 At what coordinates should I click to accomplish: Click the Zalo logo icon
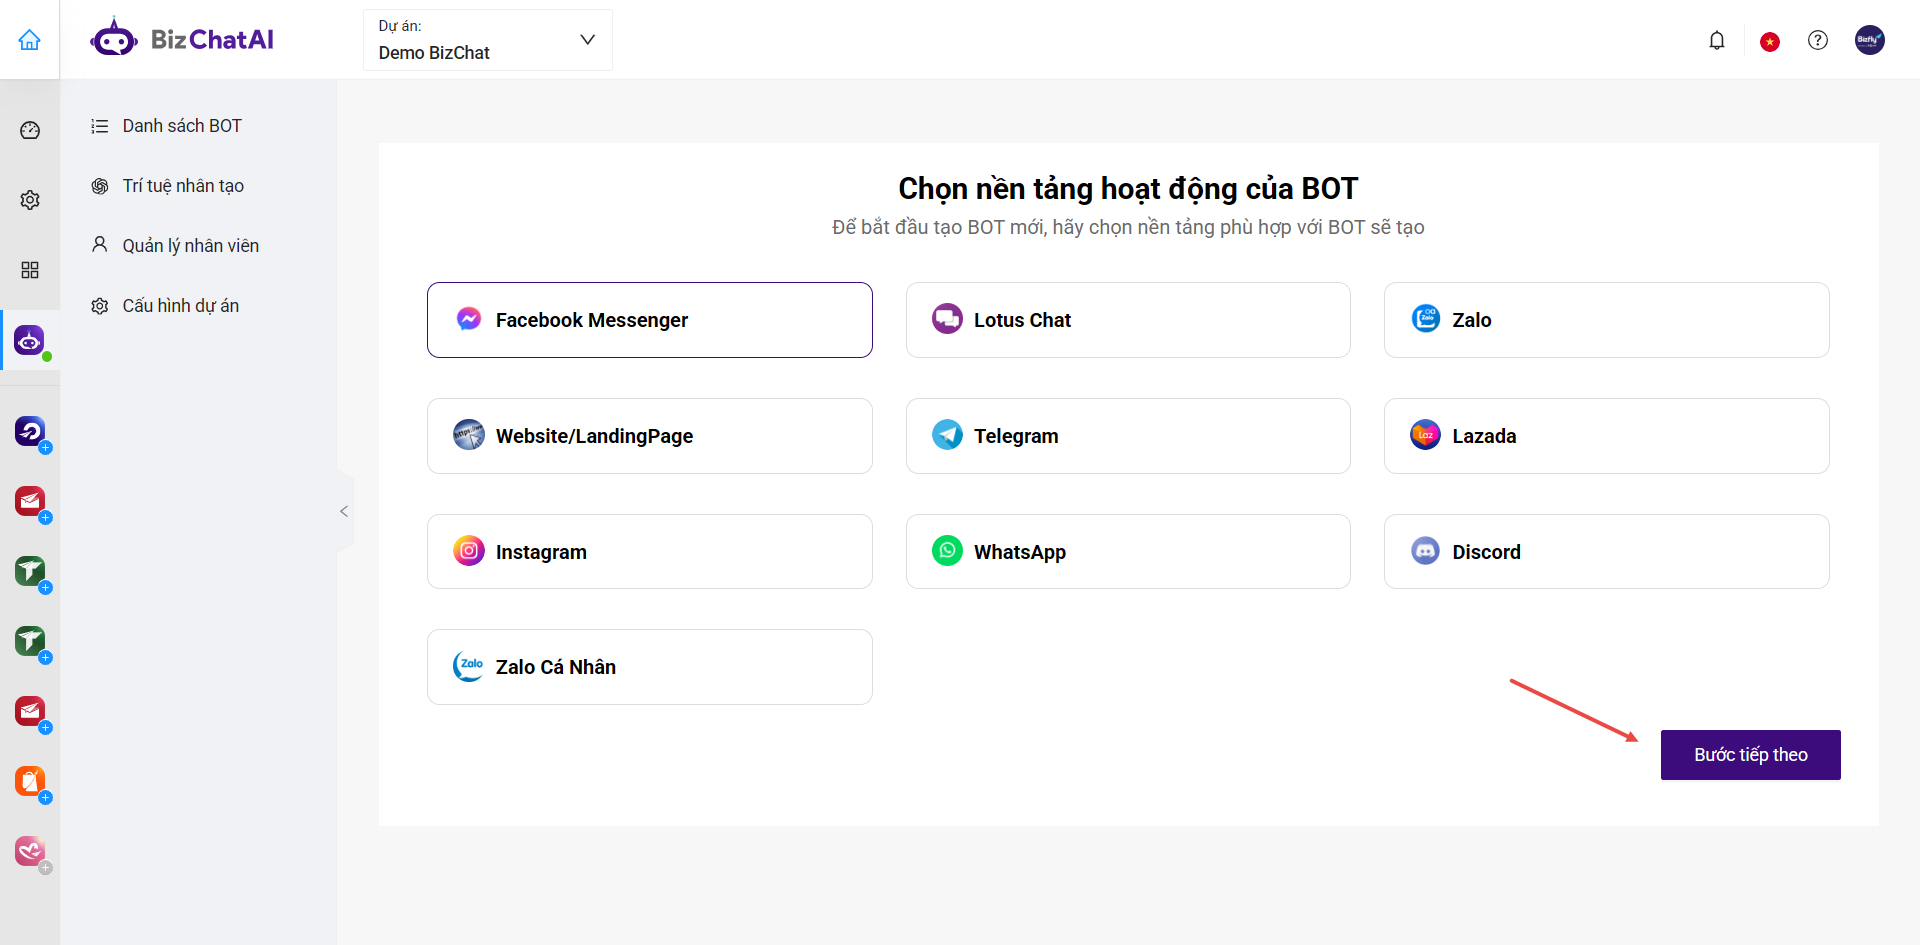click(1426, 319)
